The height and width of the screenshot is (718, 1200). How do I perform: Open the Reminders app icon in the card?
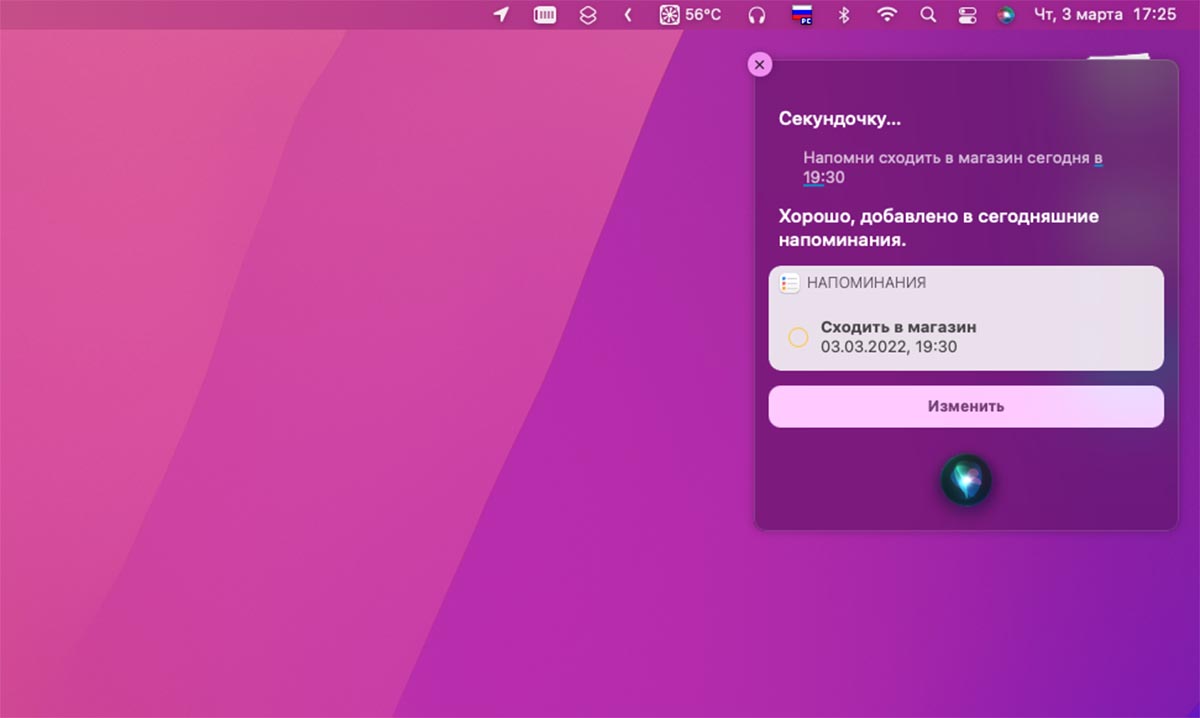pos(790,283)
